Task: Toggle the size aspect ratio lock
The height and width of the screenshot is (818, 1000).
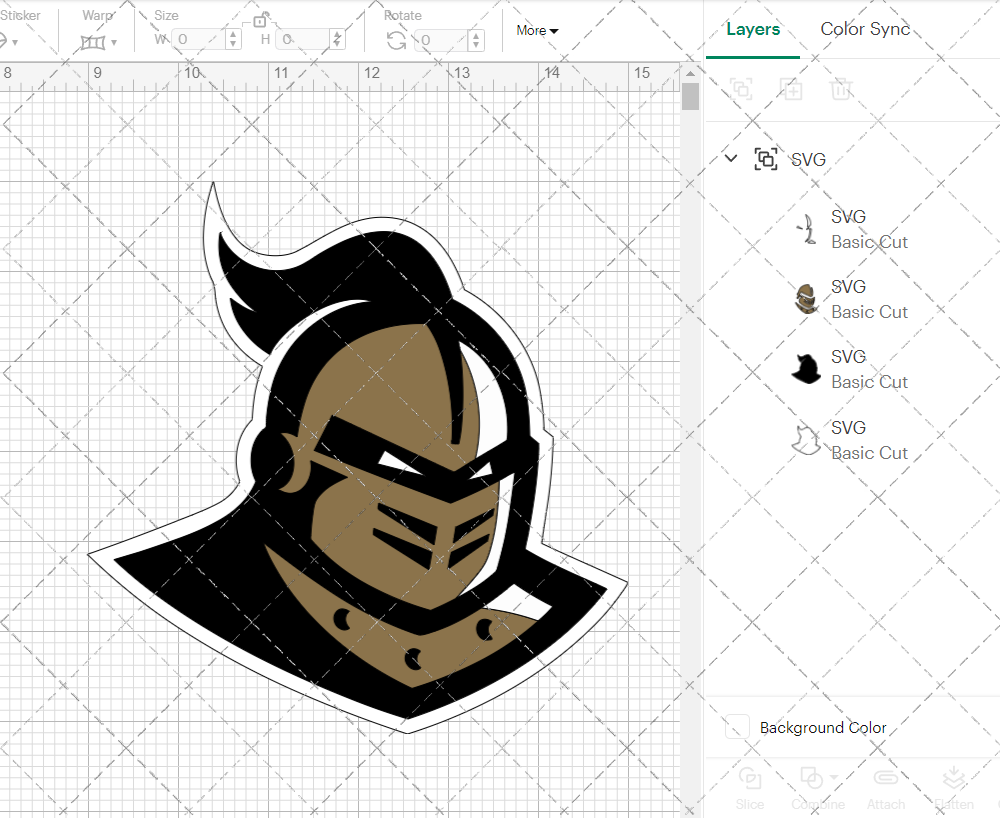Action: [x=260, y=20]
